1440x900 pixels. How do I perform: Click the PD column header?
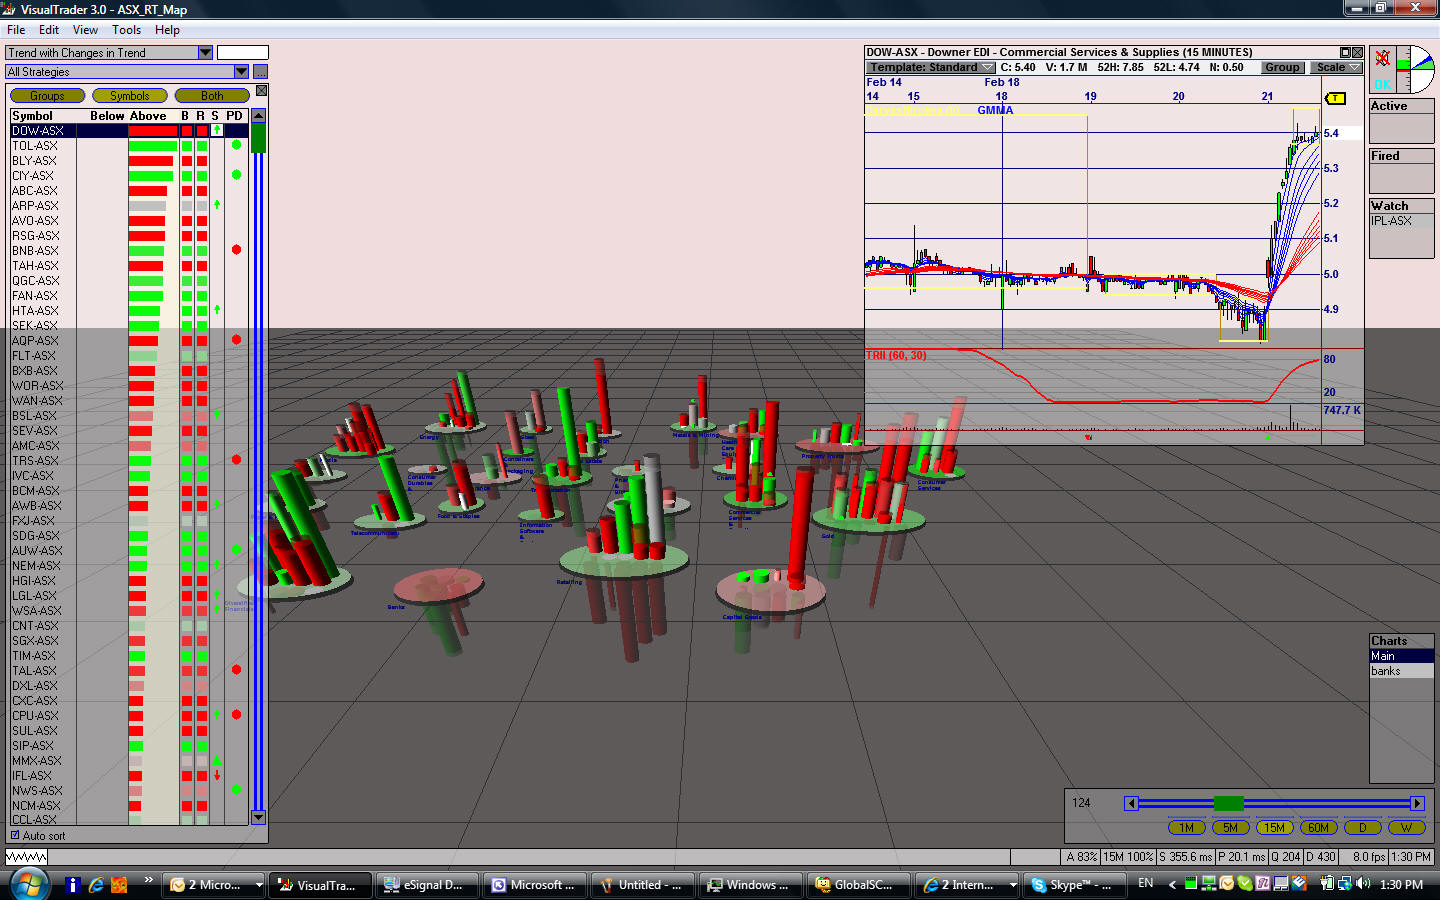(x=234, y=116)
